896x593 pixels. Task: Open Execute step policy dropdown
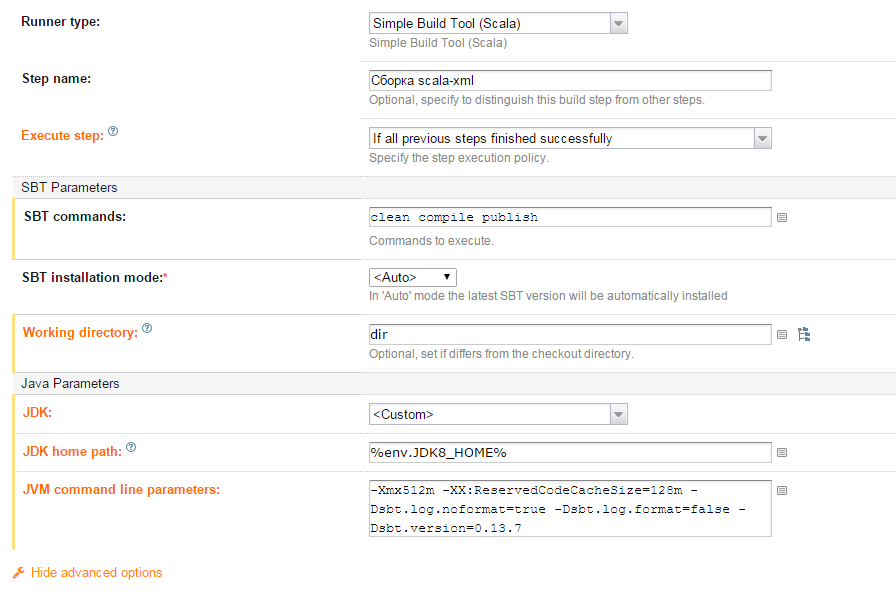[570, 138]
